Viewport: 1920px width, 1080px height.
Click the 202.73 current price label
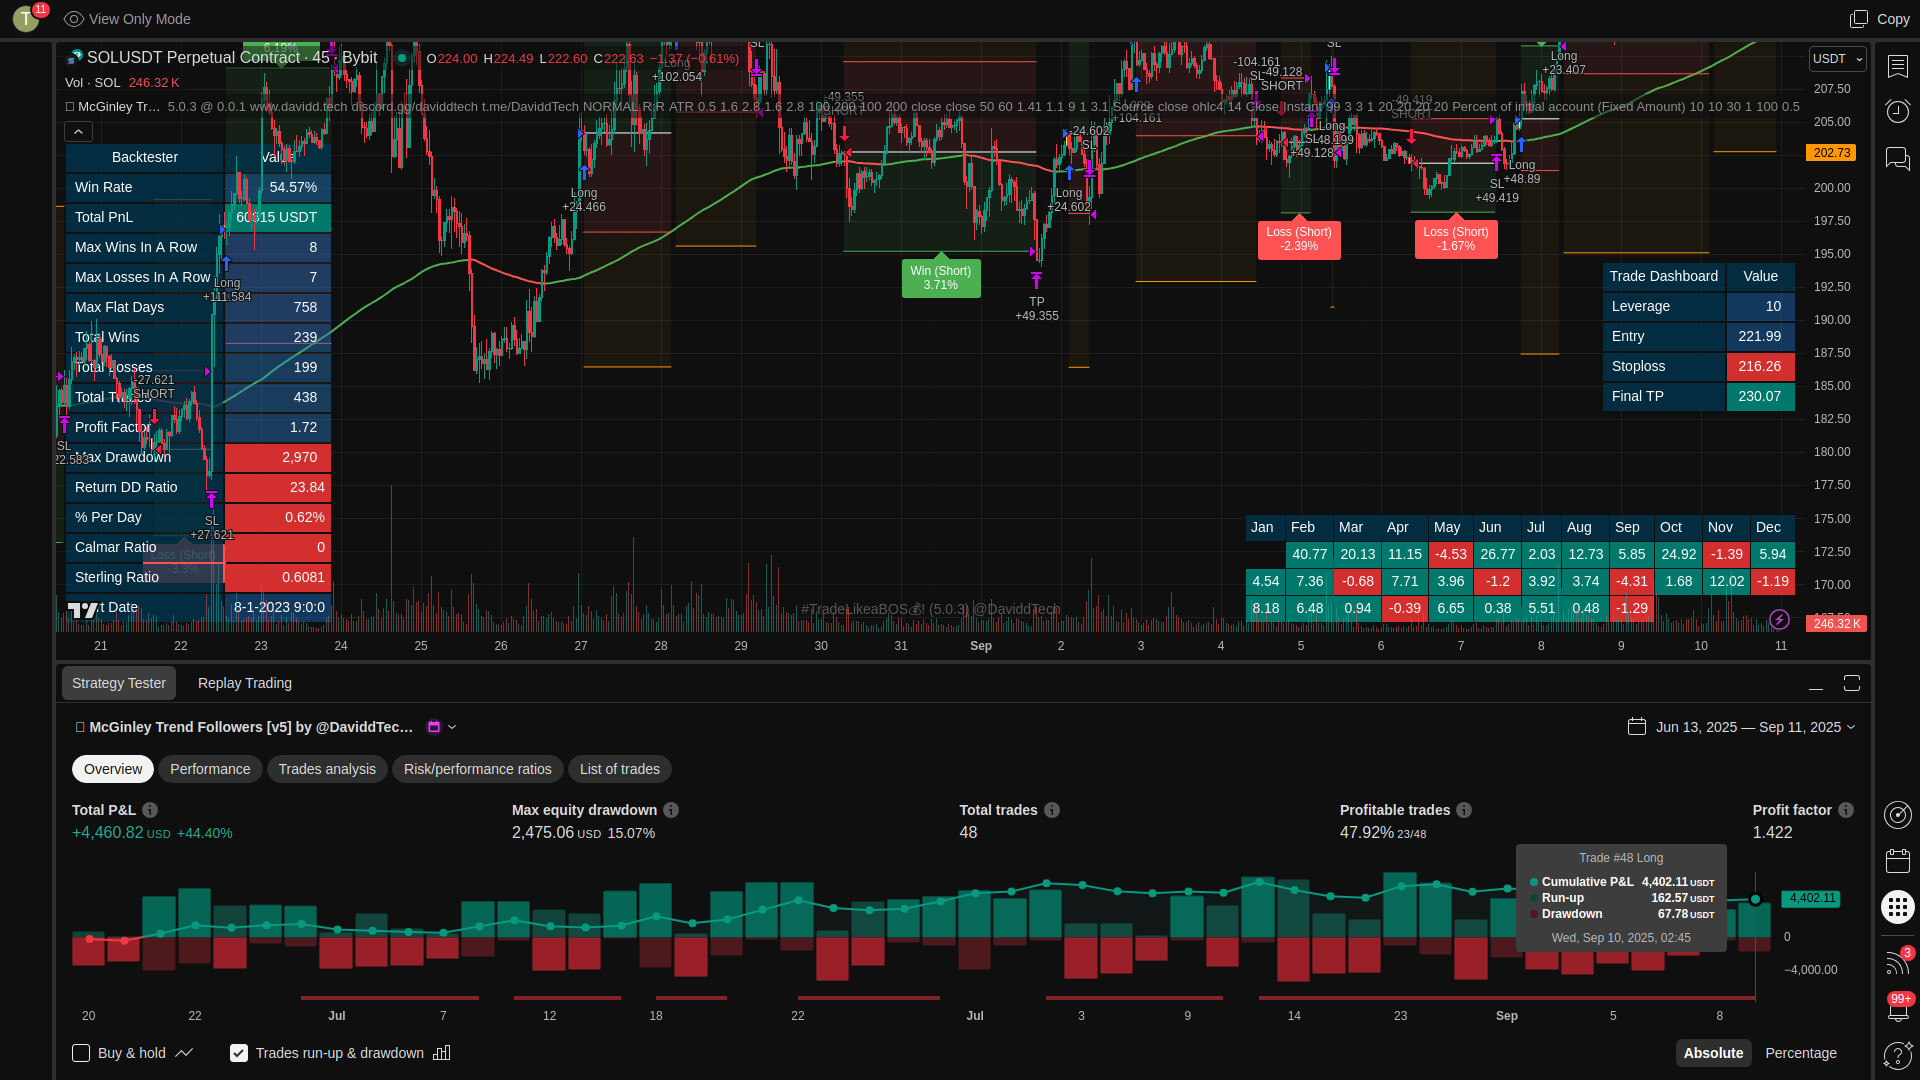pos(1831,153)
